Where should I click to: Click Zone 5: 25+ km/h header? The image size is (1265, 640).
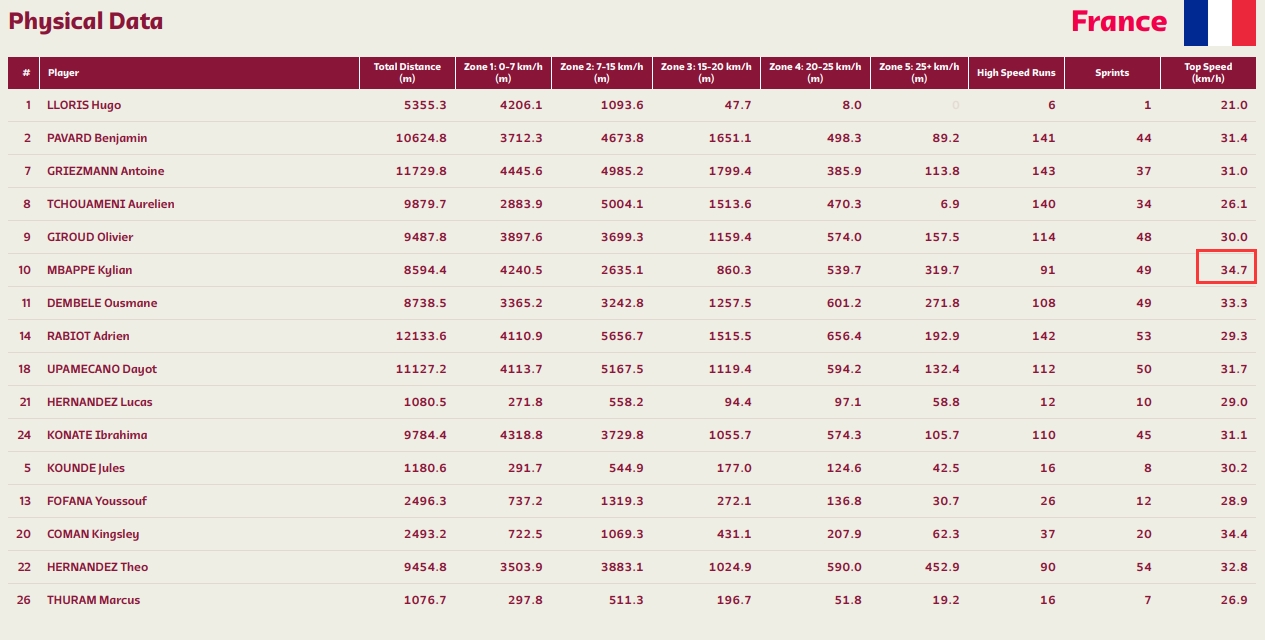919,73
